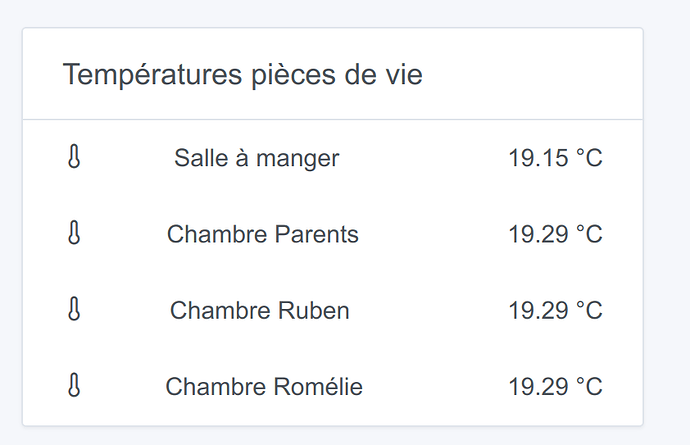
Task: Click the 19.29 number for Chambre Ruben
Action: click(538, 310)
